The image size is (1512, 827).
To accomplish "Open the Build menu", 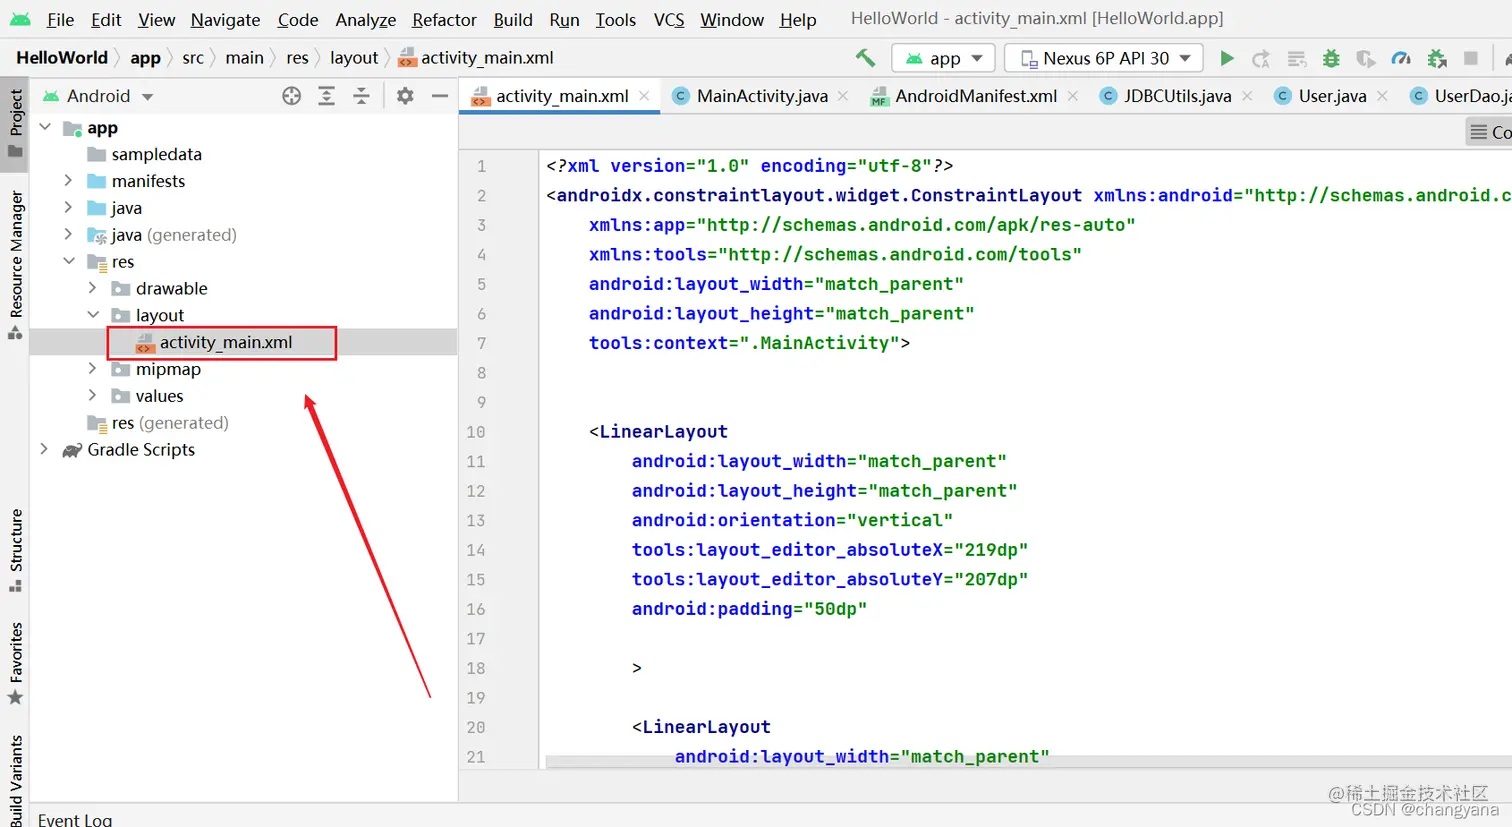I will pyautogui.click(x=513, y=19).
